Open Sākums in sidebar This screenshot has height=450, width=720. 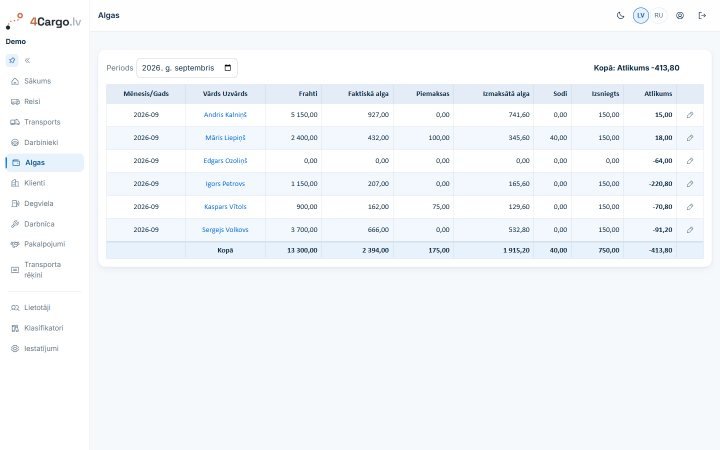45,81
